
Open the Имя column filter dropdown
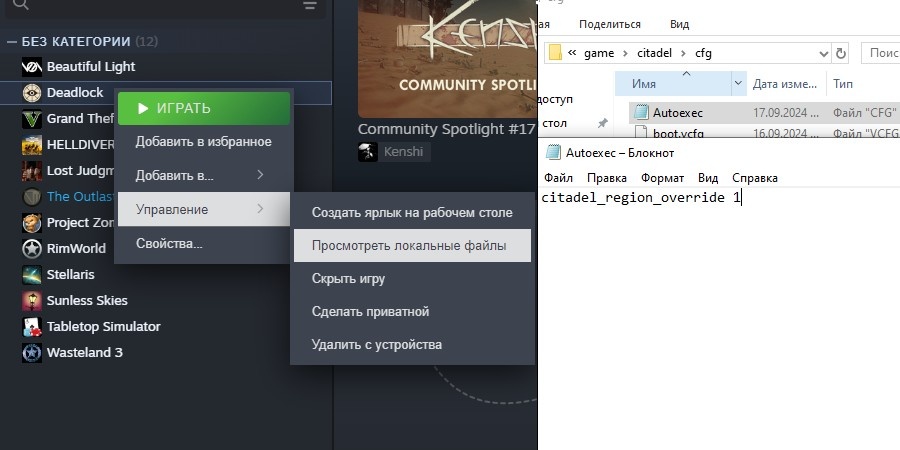click(738, 84)
